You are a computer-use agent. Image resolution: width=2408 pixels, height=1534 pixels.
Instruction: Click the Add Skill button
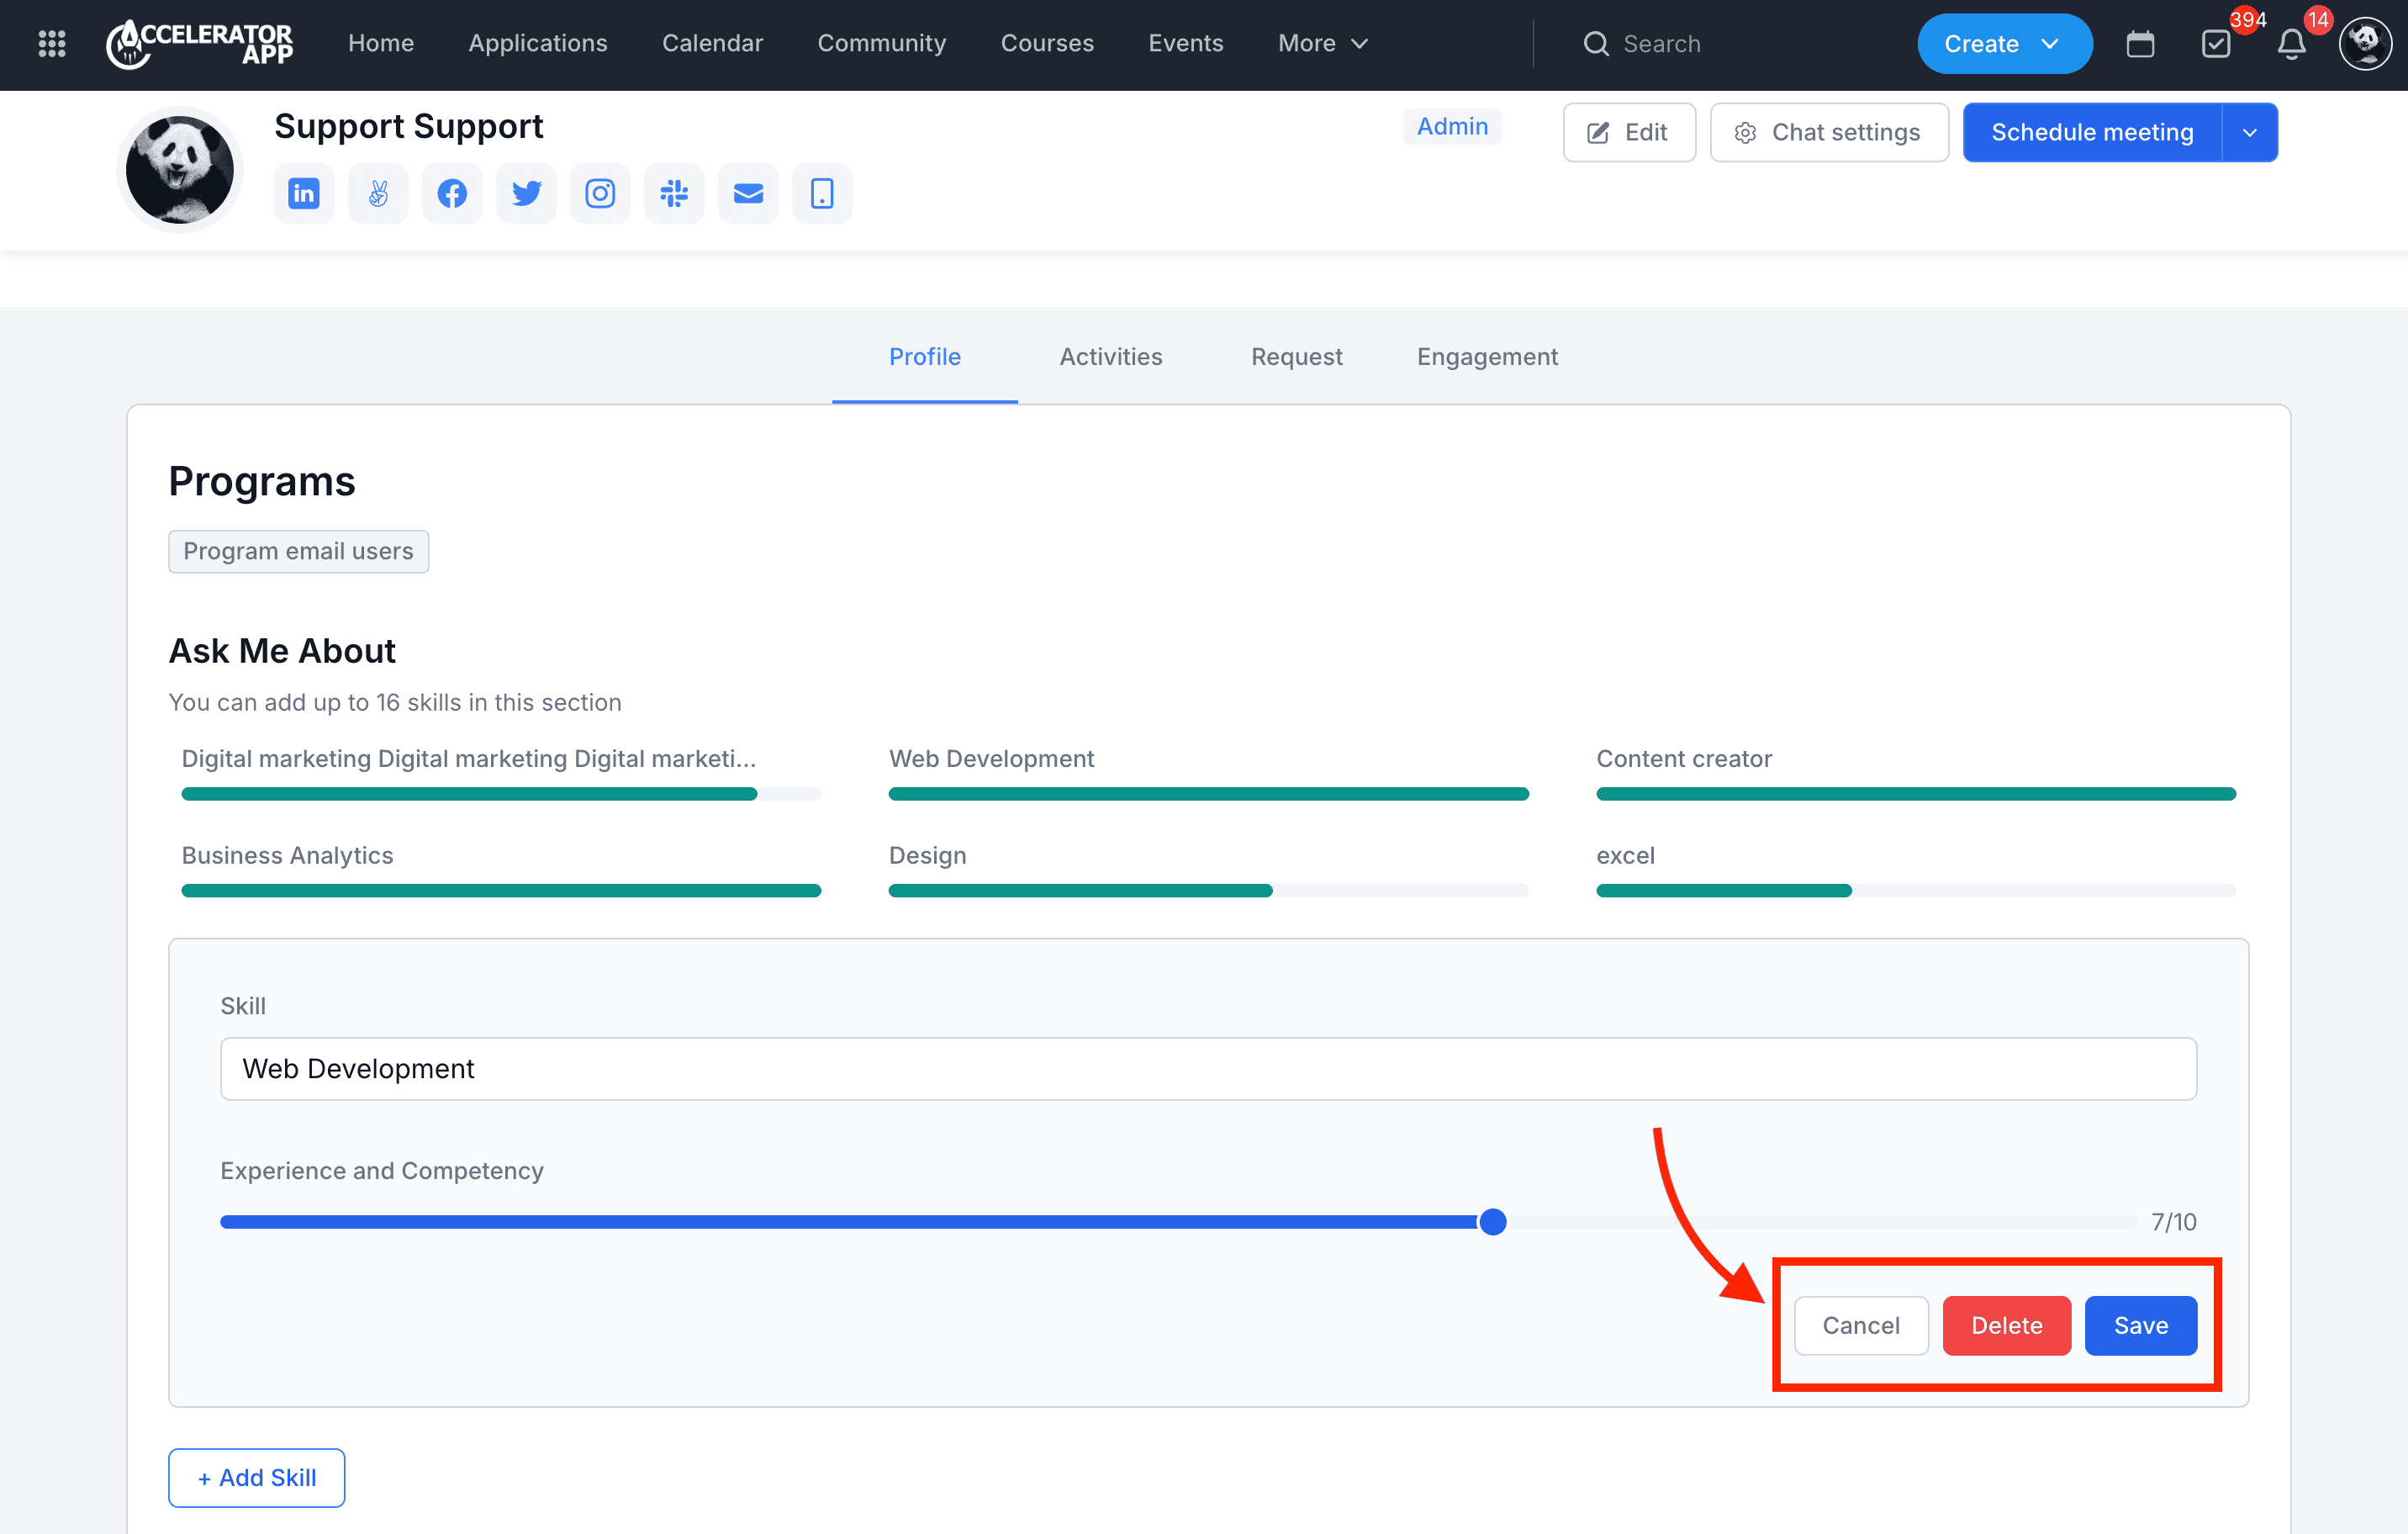256,1477
